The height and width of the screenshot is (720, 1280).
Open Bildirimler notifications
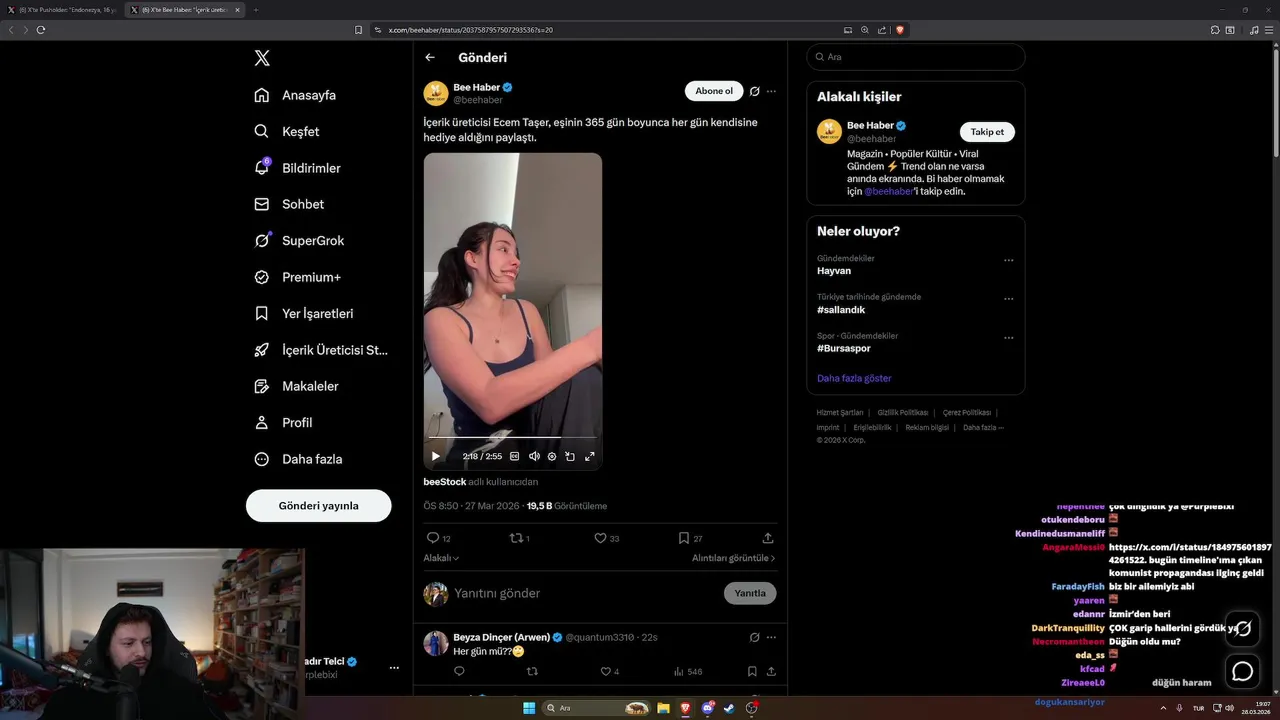pyautogui.click(x=297, y=168)
